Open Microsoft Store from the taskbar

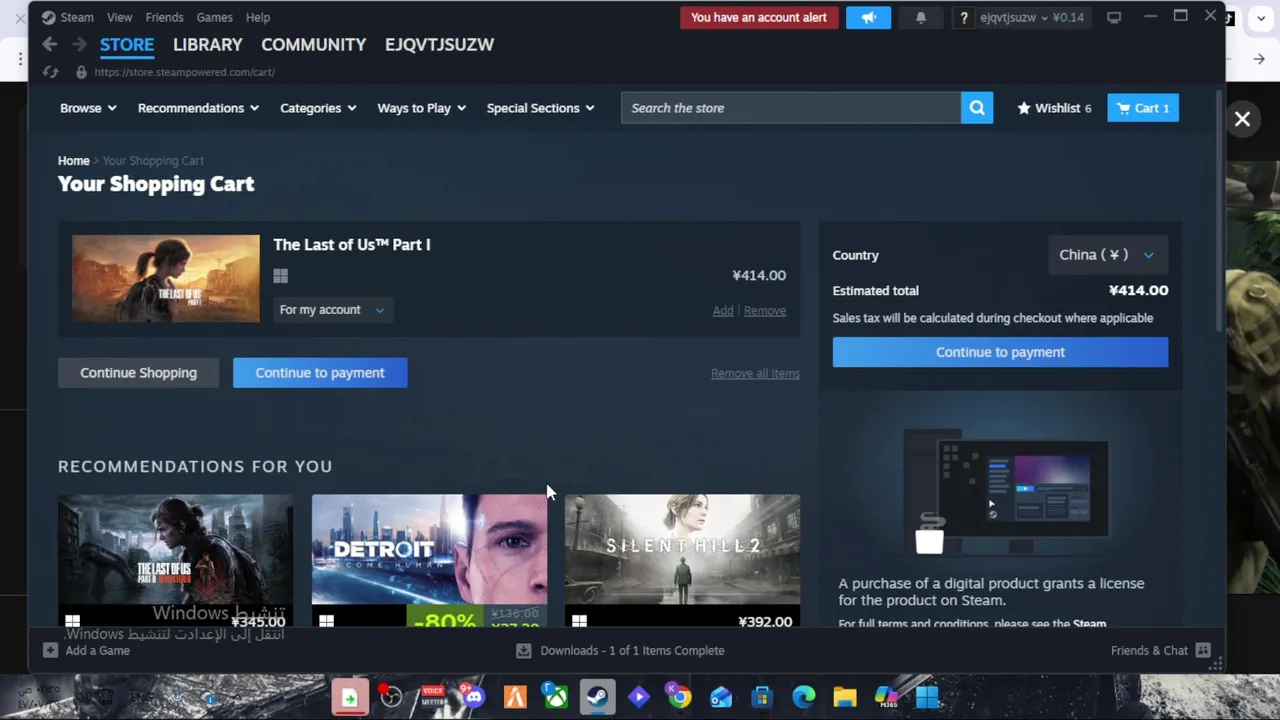coord(762,696)
